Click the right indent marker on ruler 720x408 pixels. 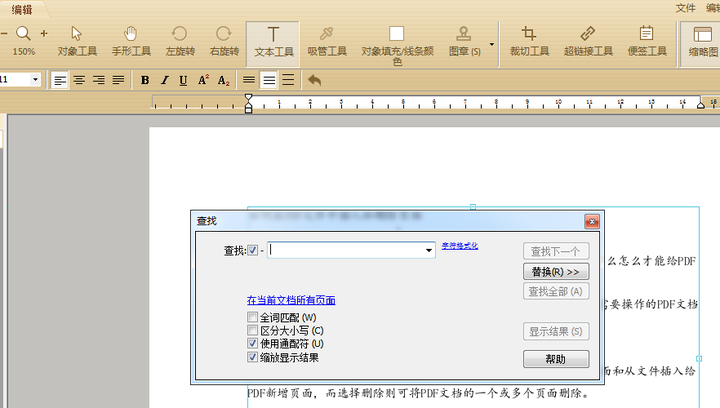[701, 105]
